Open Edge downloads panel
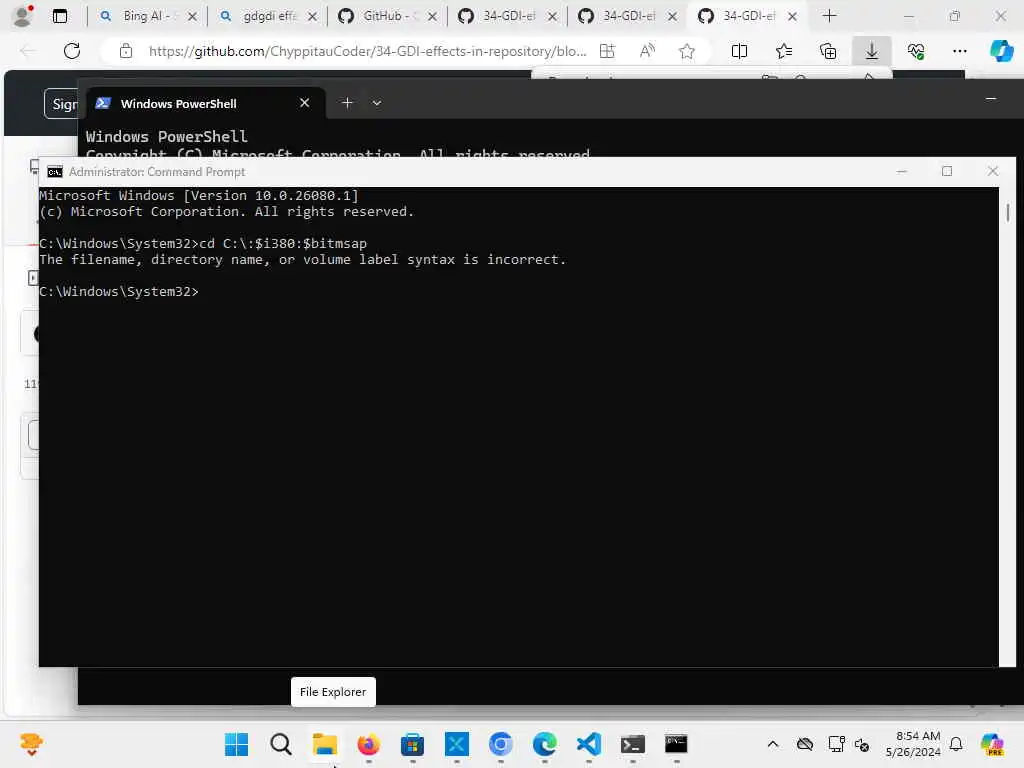The image size is (1024, 768). (872, 51)
